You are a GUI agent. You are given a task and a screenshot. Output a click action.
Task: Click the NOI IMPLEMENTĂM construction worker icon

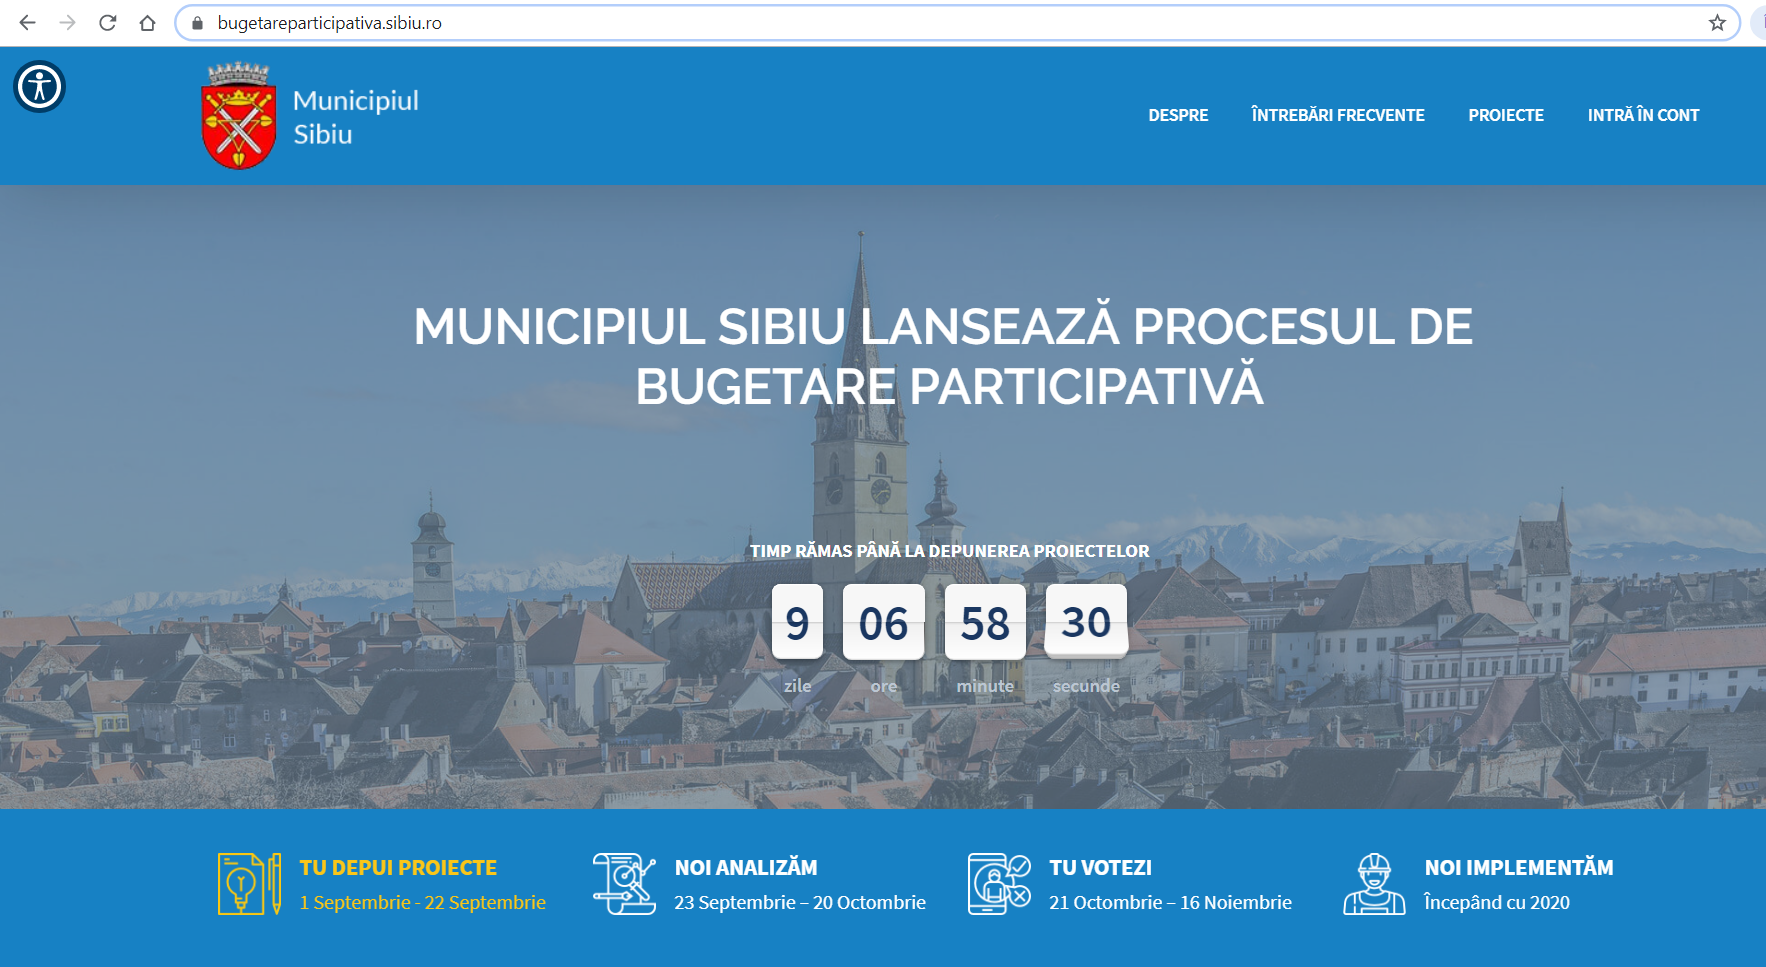point(1373,884)
